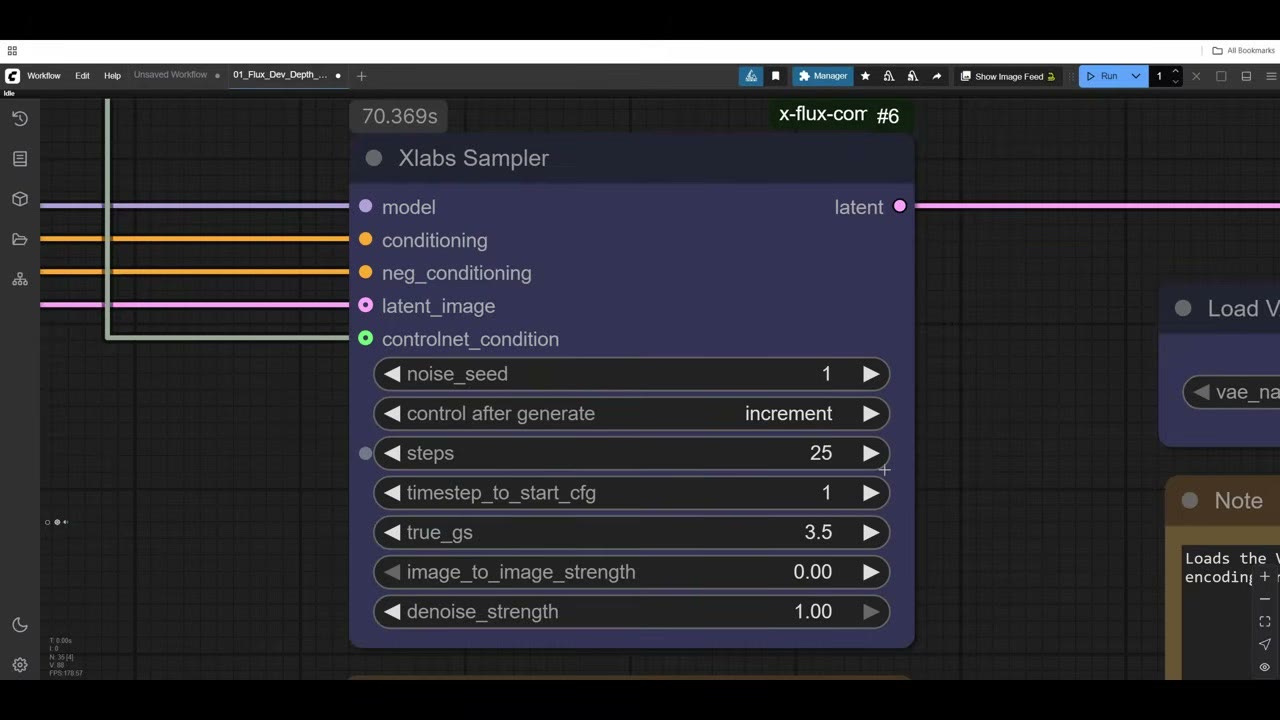Open the Help menu

click(x=112, y=76)
